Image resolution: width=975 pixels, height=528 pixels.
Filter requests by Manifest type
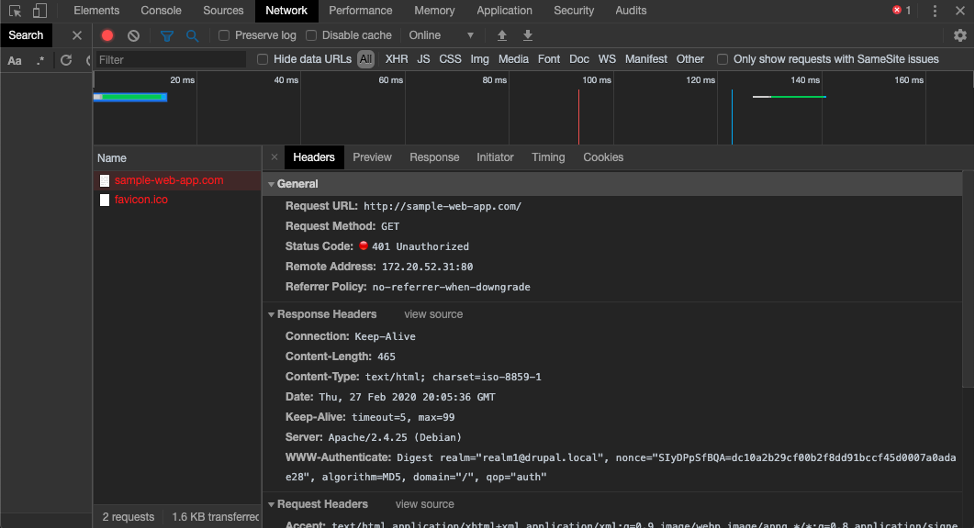pos(646,59)
